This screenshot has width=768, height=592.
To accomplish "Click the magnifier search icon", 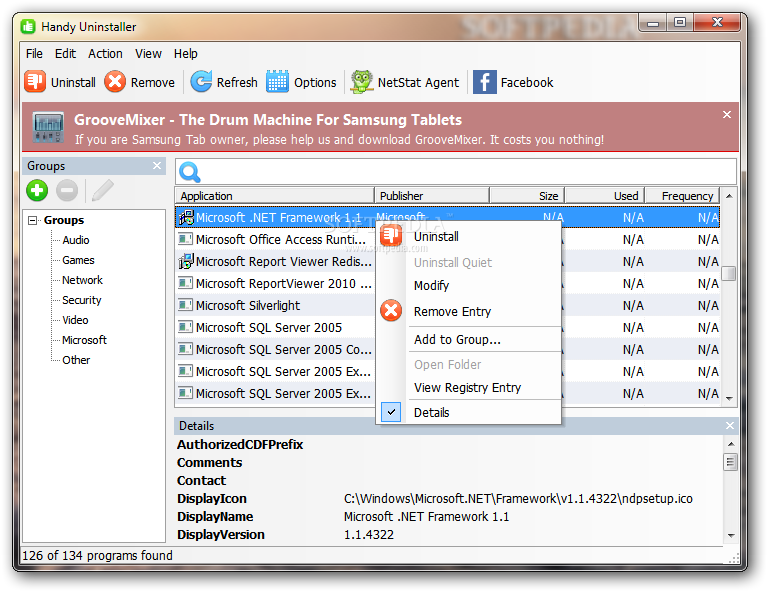I will click(190, 172).
